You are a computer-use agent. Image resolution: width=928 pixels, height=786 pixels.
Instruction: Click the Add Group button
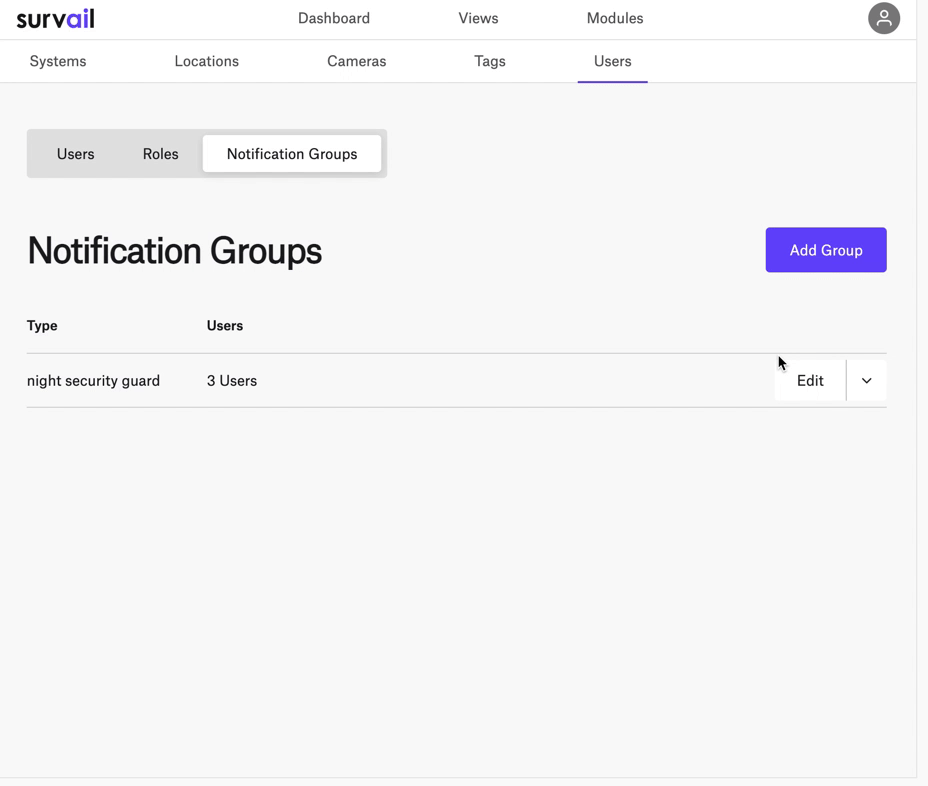826,250
